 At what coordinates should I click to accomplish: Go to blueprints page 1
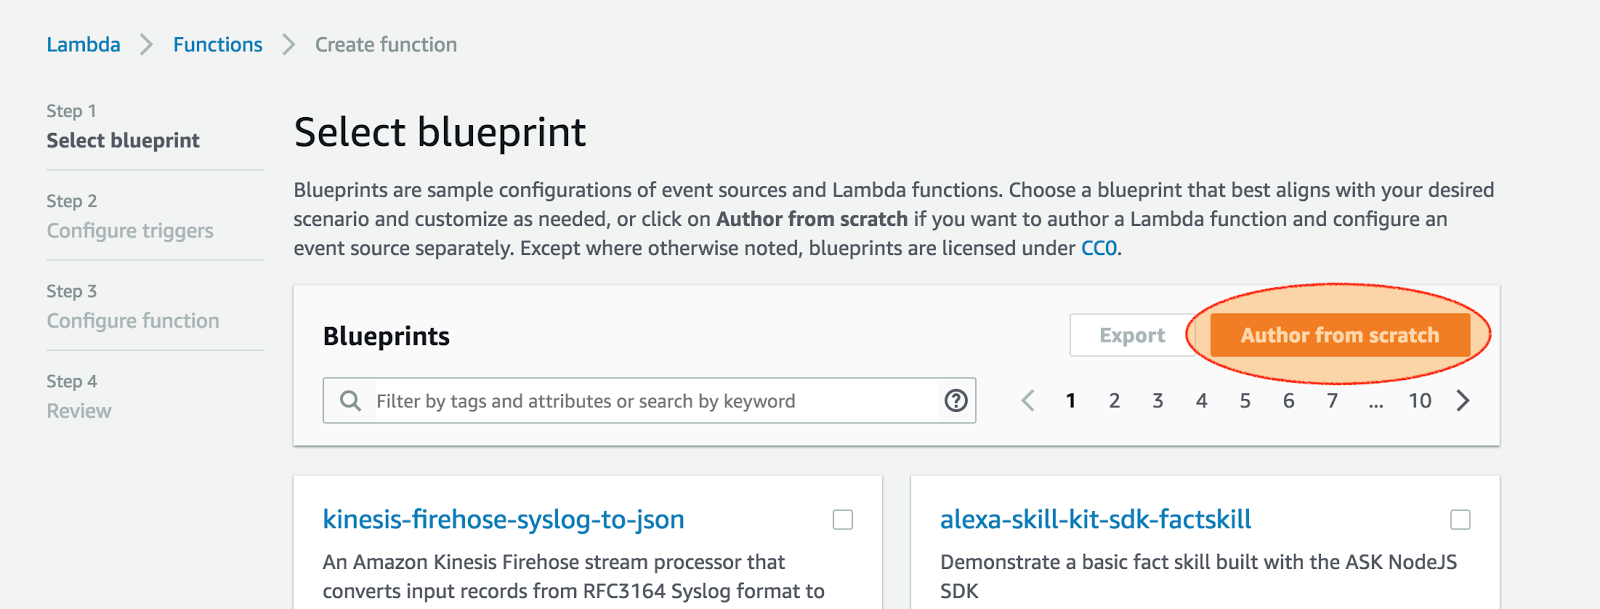coord(1071,401)
